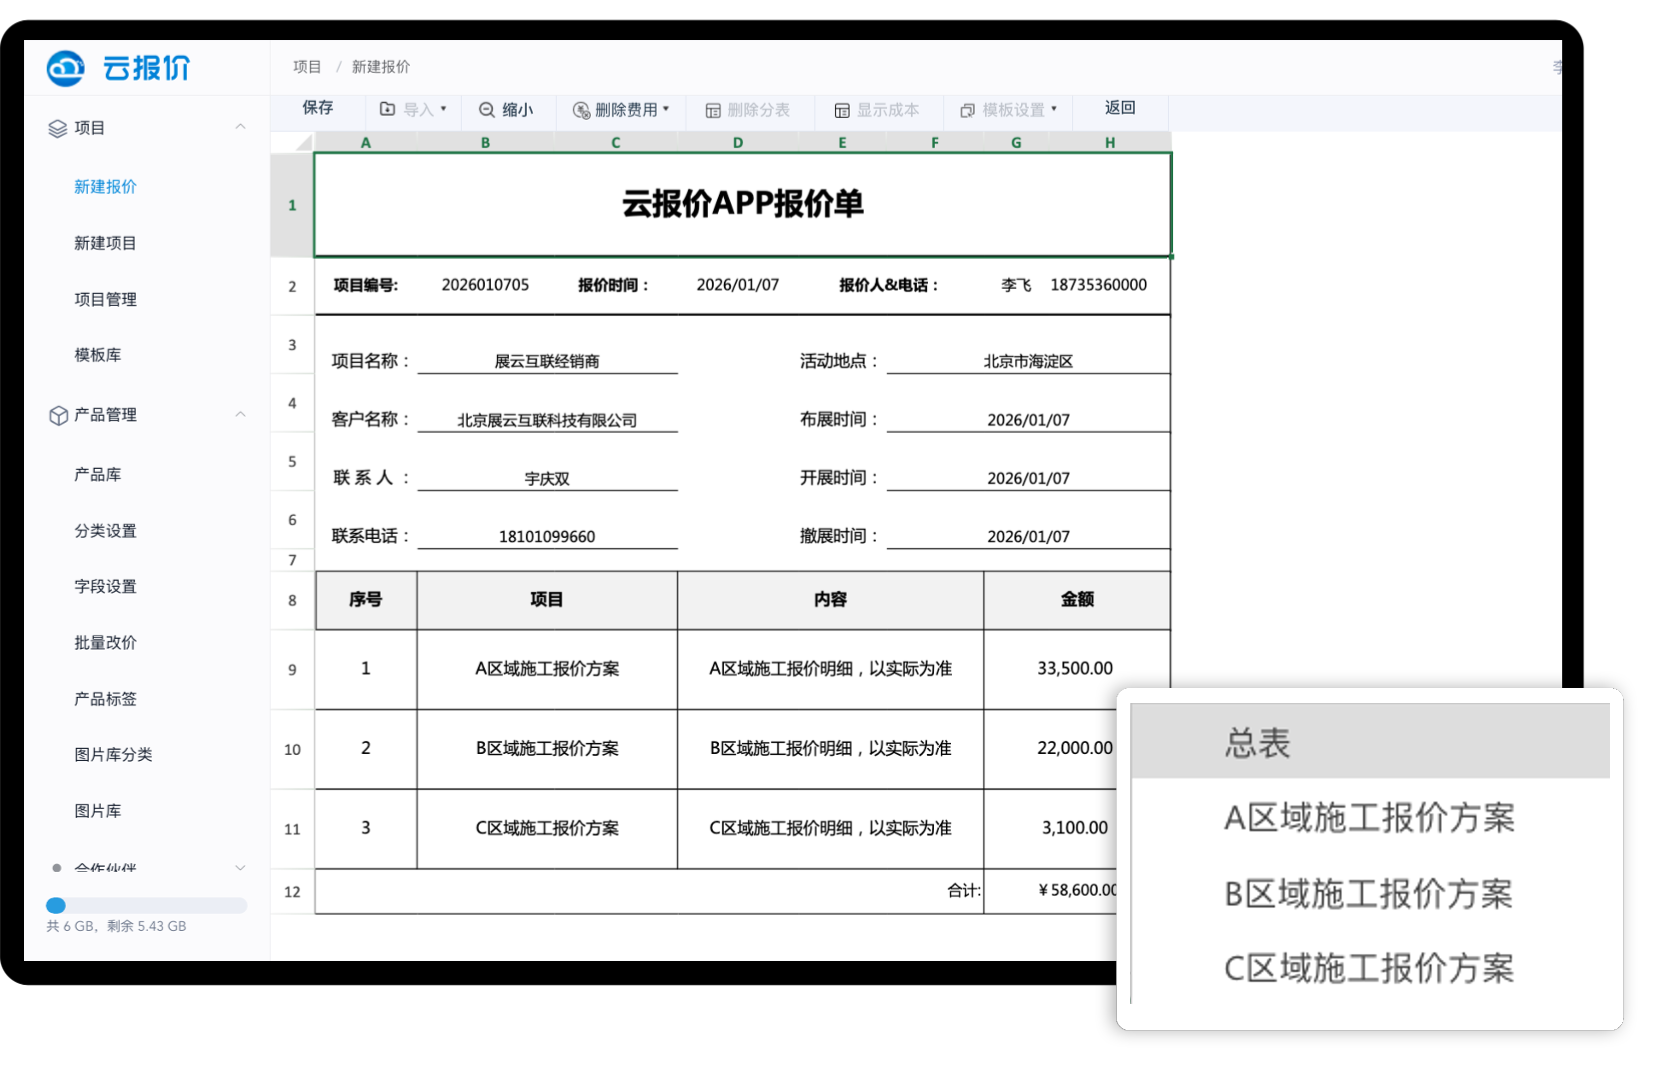1656x1080 pixels.
Task: Click phone number 18101099660 field
Action: (547, 537)
